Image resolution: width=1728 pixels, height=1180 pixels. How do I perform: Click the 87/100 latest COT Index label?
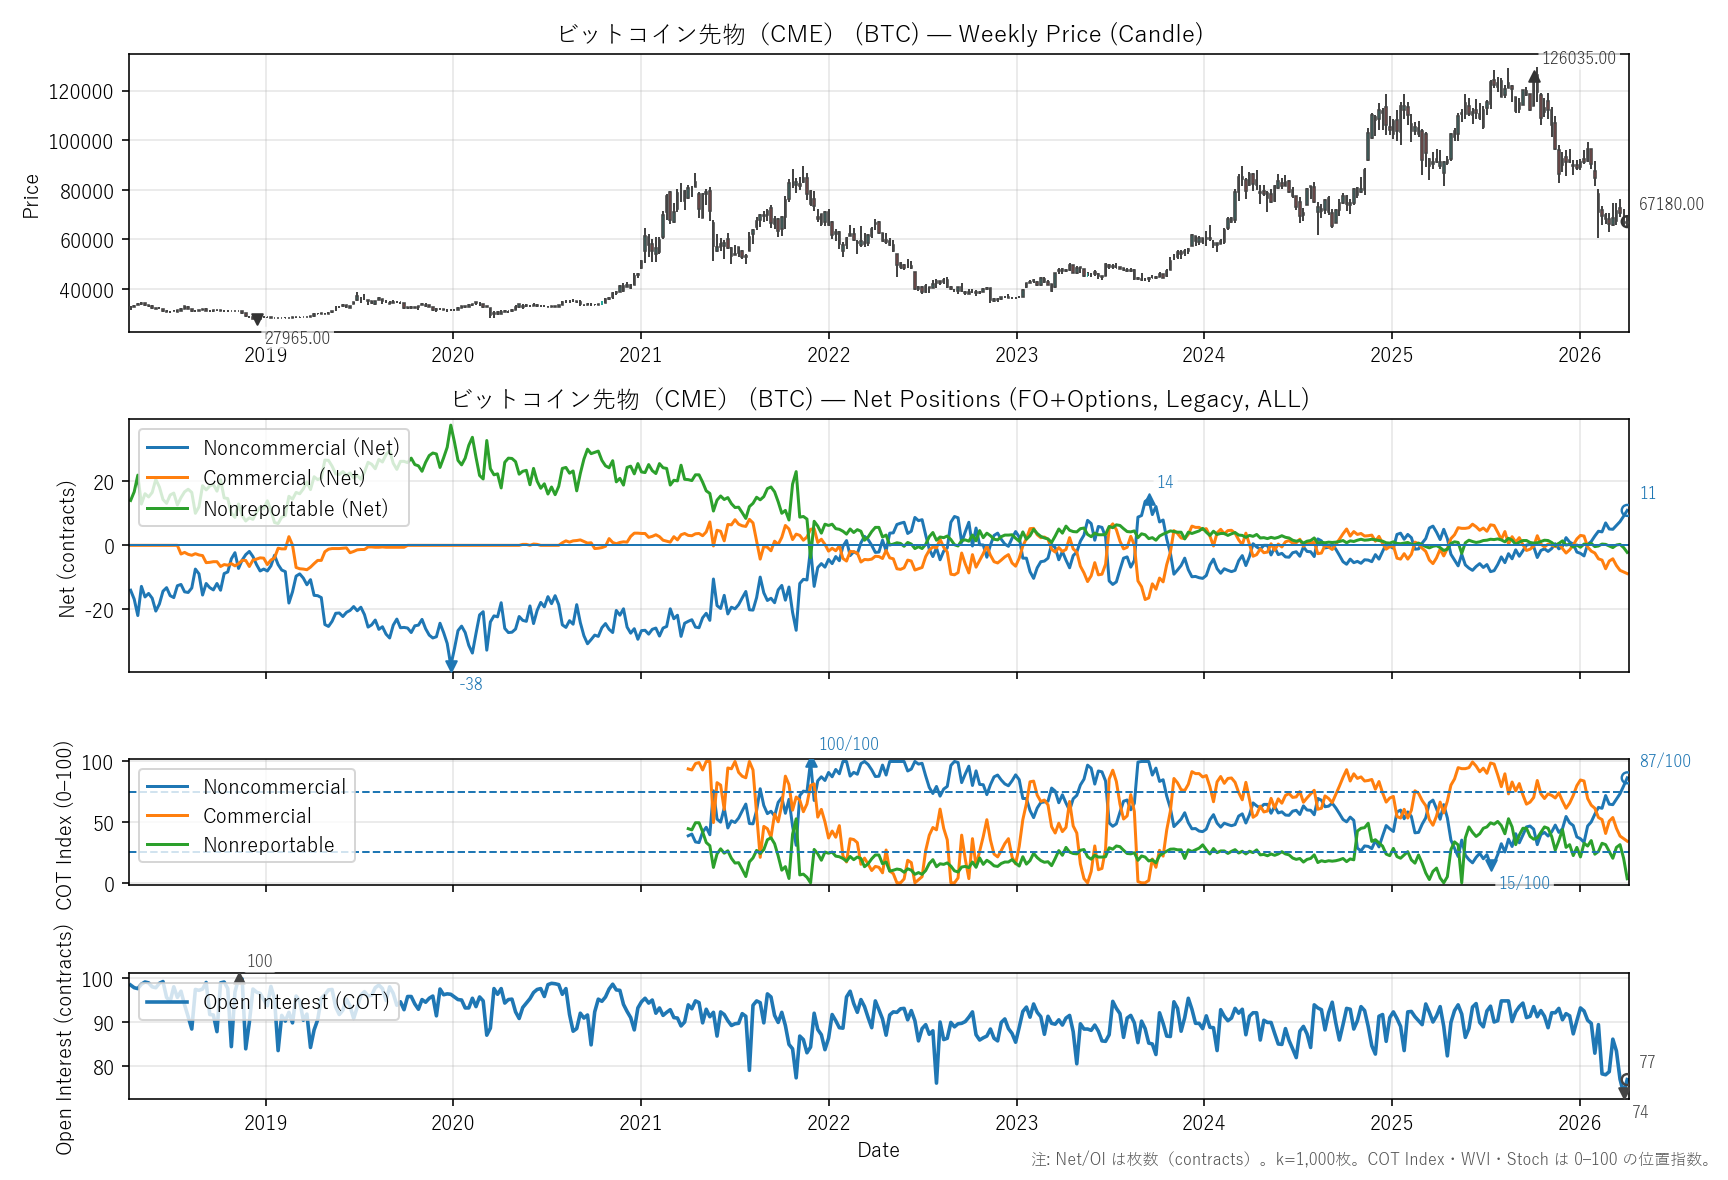point(1664,761)
